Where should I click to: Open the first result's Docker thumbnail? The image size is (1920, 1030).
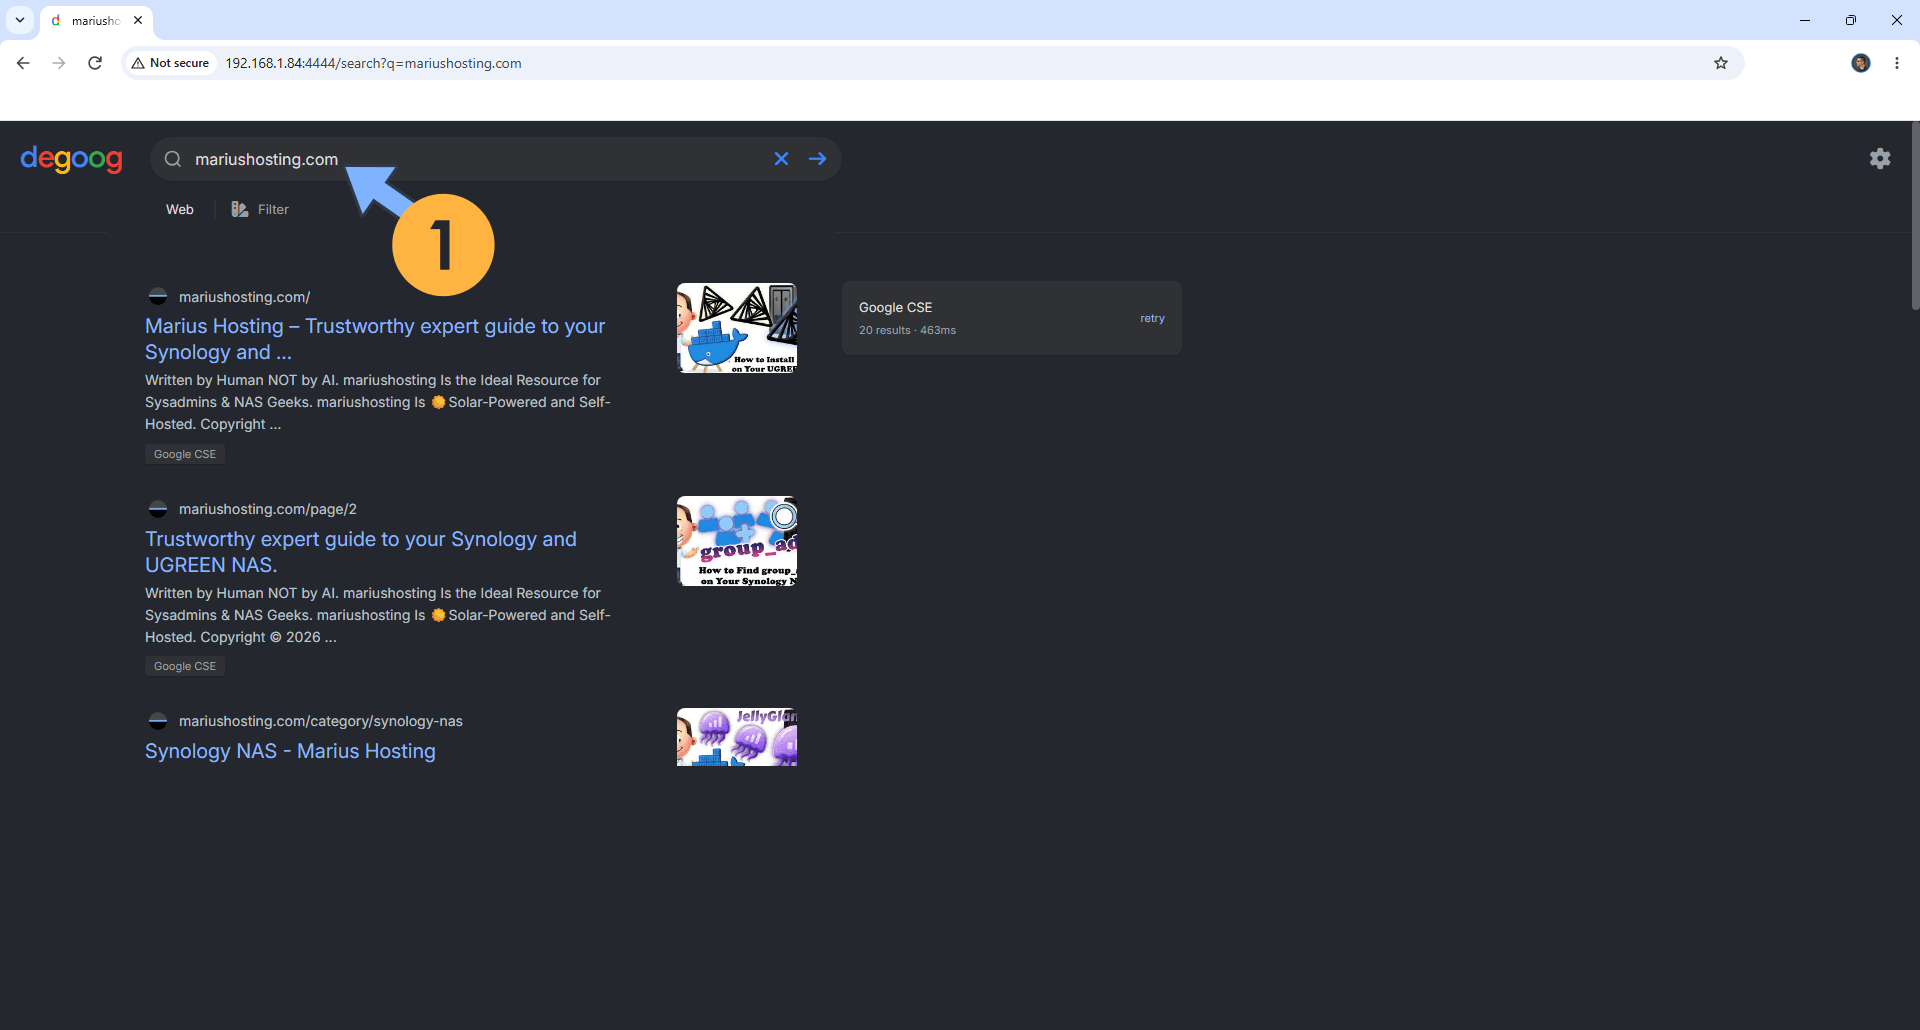click(737, 328)
